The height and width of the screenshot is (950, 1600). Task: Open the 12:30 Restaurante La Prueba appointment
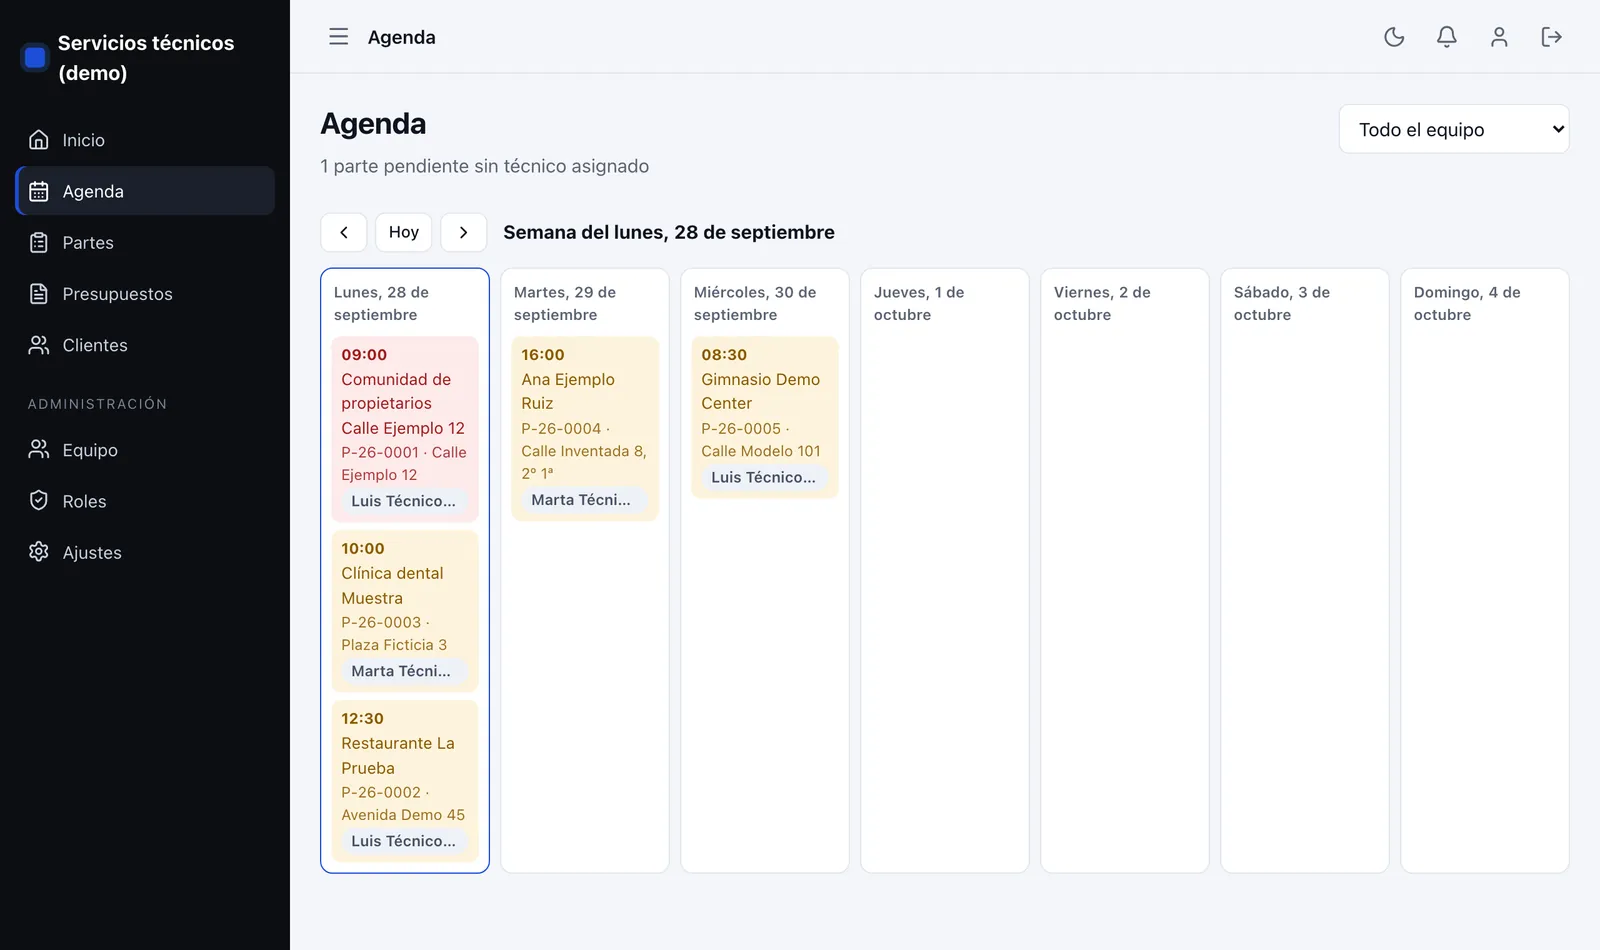405,781
